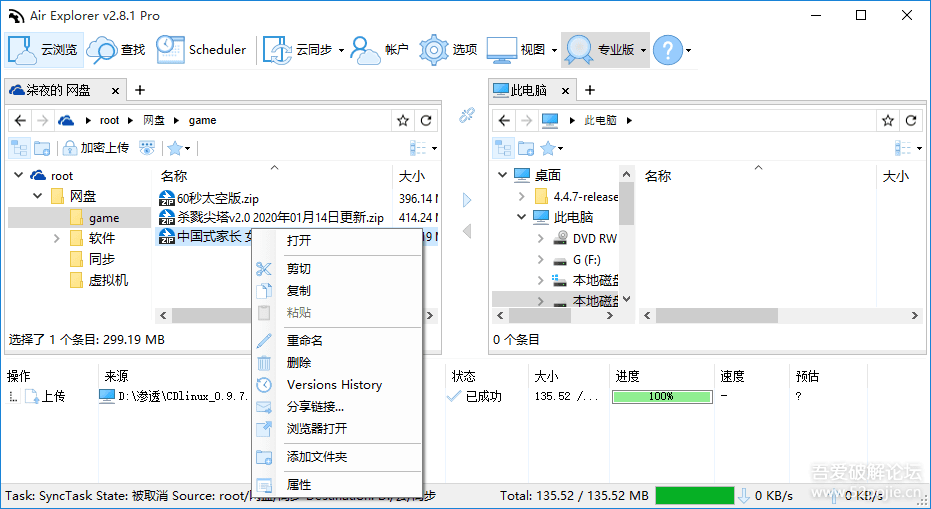Collapse the 网盘 tree folder
The width and height of the screenshot is (931, 509).
pyautogui.click(x=37, y=196)
